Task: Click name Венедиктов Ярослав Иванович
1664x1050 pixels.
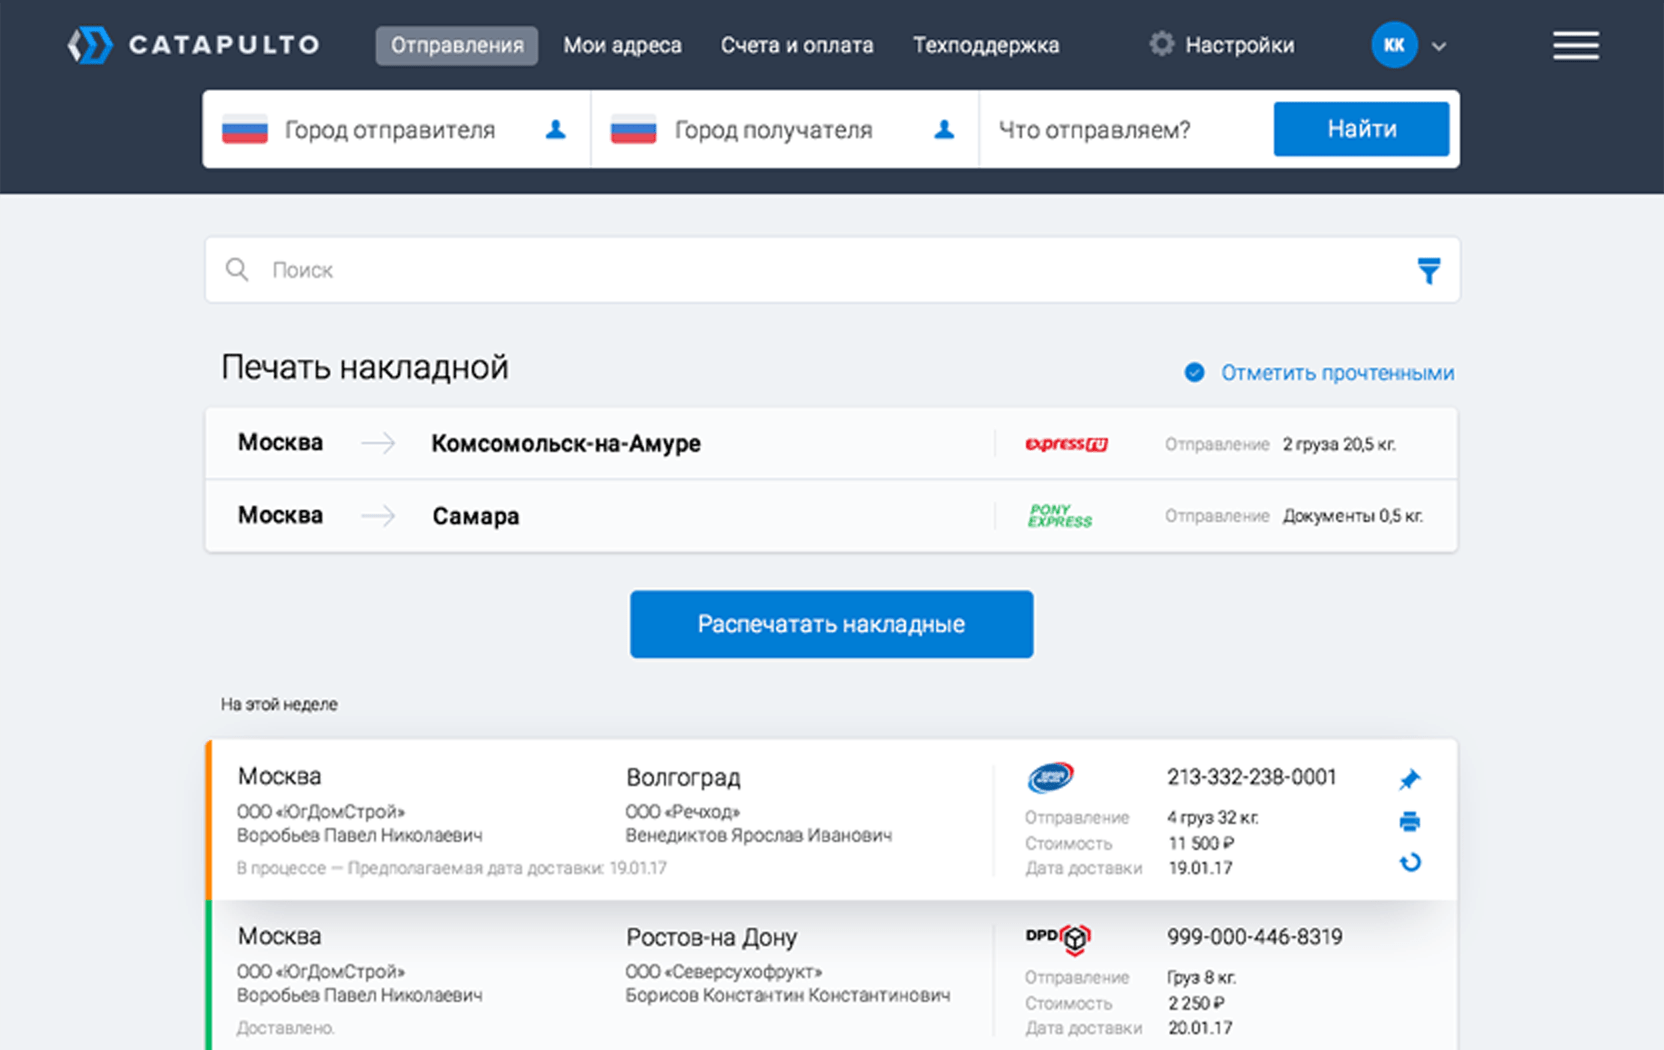Action: pyautogui.click(x=758, y=835)
